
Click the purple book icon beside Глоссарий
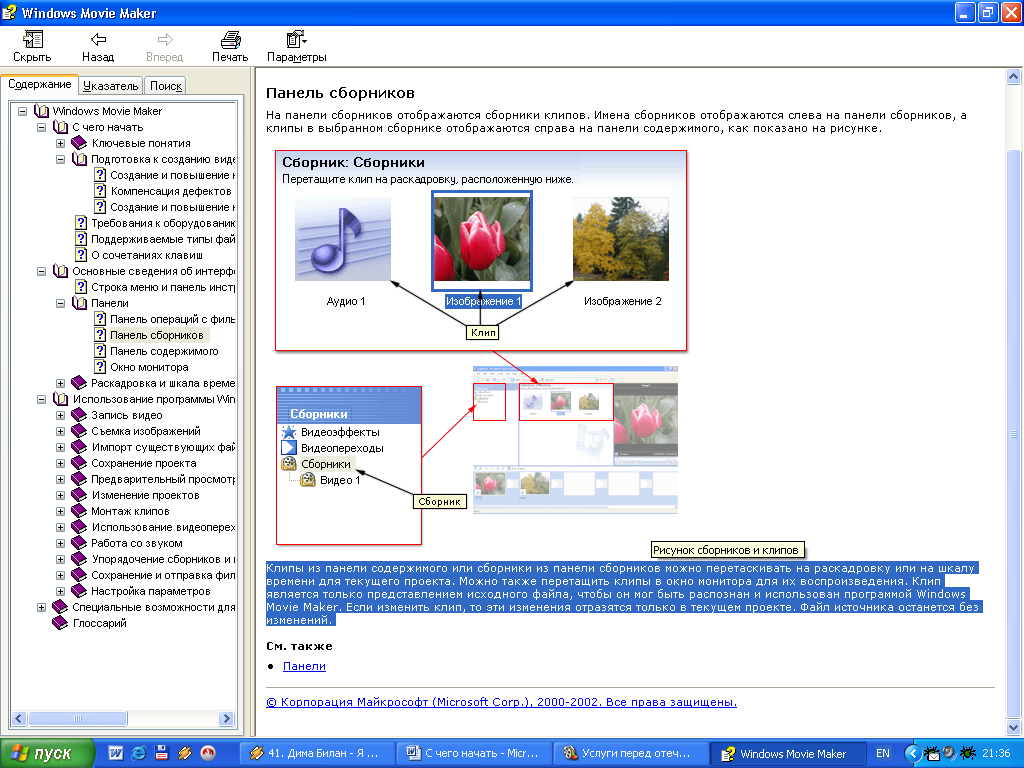(60, 623)
